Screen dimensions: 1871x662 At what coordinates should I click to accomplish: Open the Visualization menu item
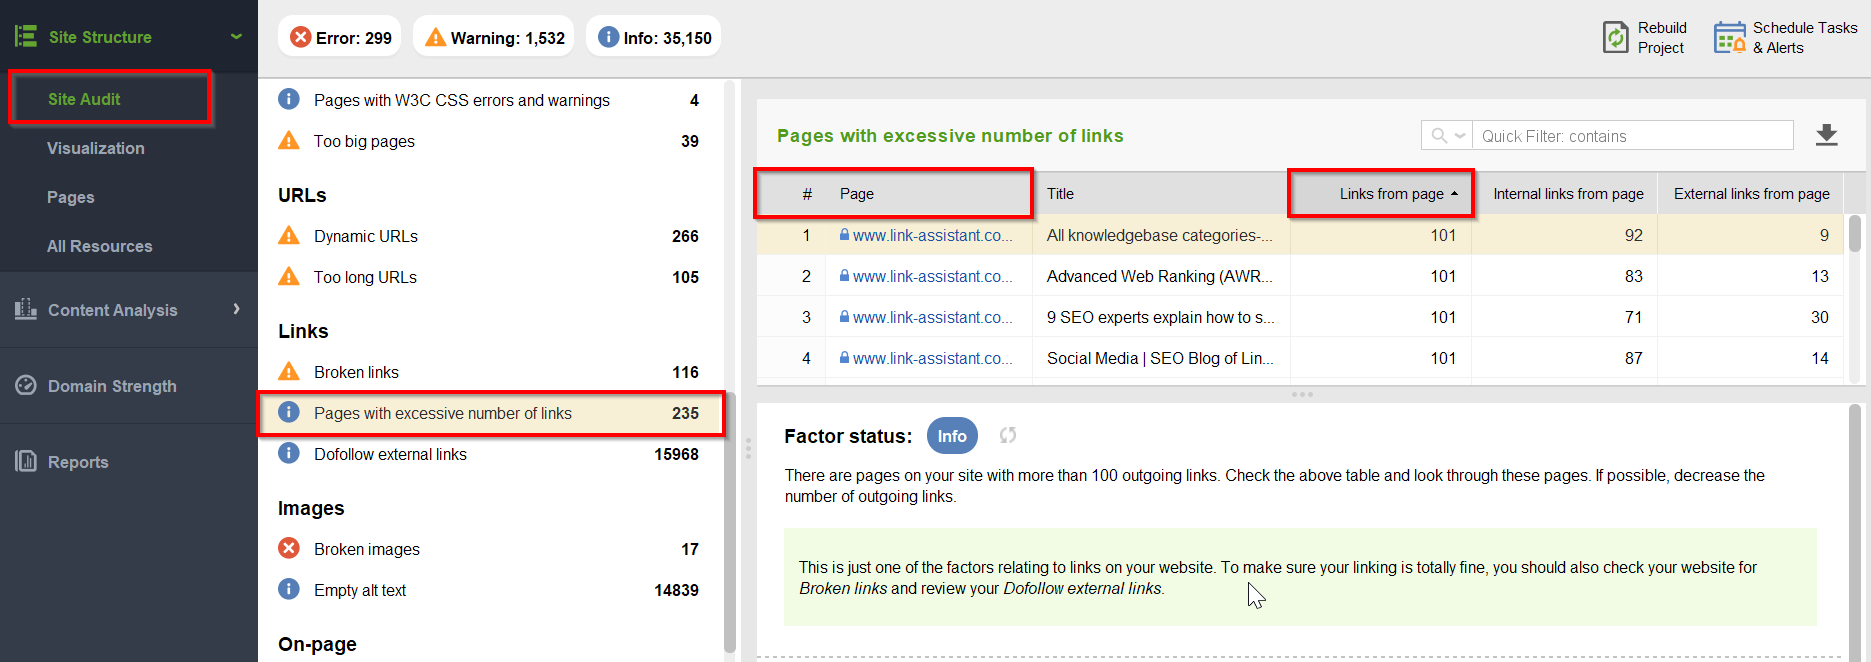pyautogui.click(x=96, y=148)
